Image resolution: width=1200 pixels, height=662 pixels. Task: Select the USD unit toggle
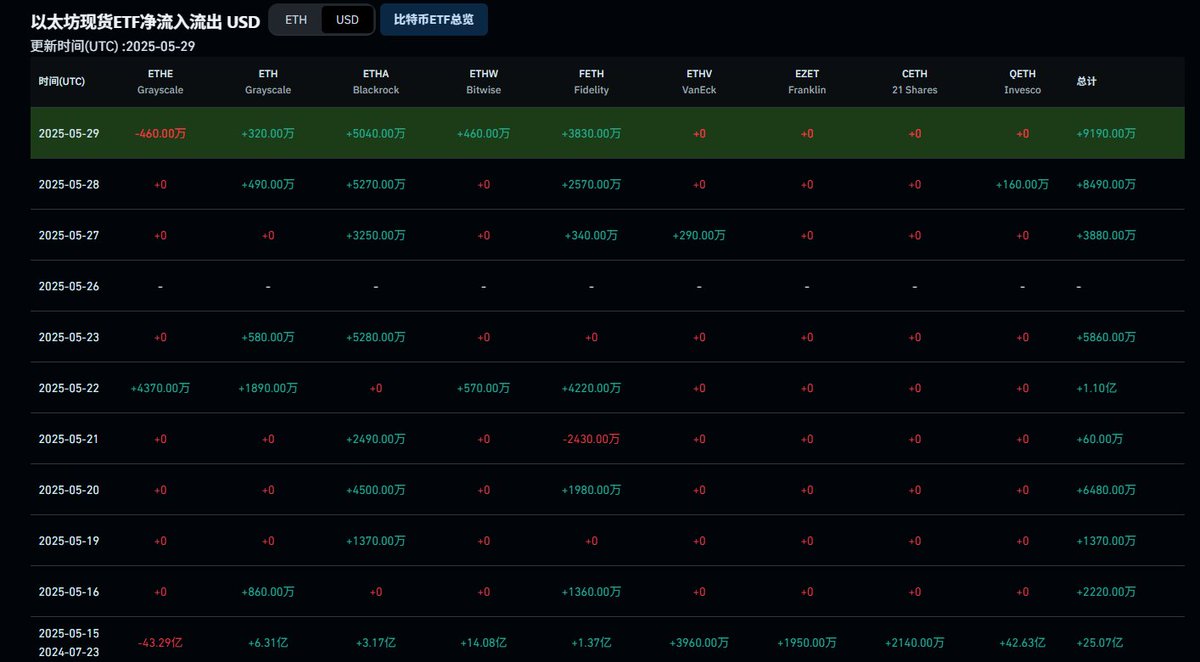pos(347,19)
